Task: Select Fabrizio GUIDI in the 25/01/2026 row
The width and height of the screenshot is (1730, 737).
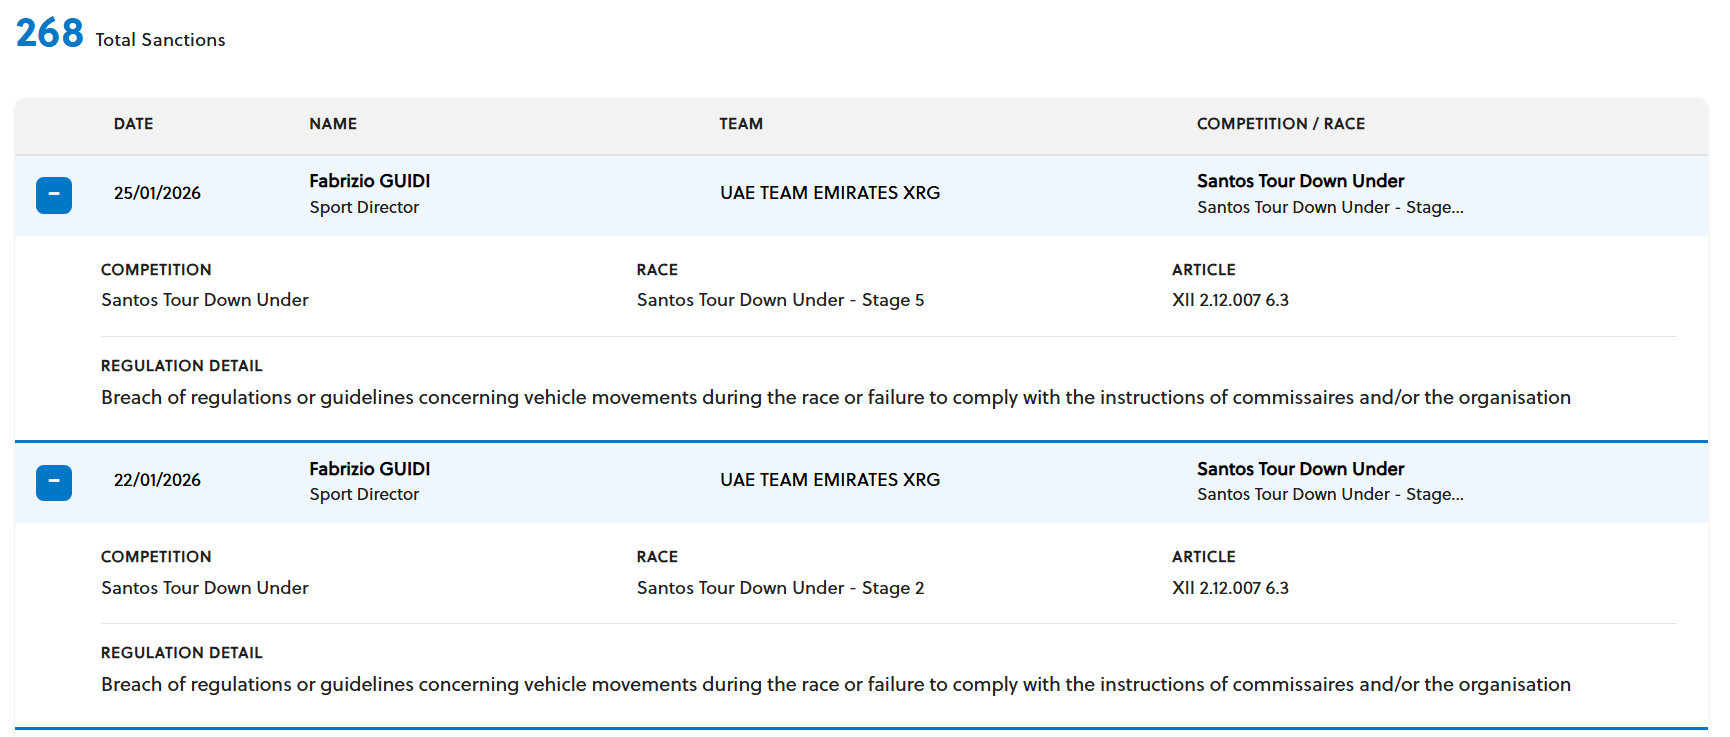Action: pyautogui.click(x=369, y=181)
